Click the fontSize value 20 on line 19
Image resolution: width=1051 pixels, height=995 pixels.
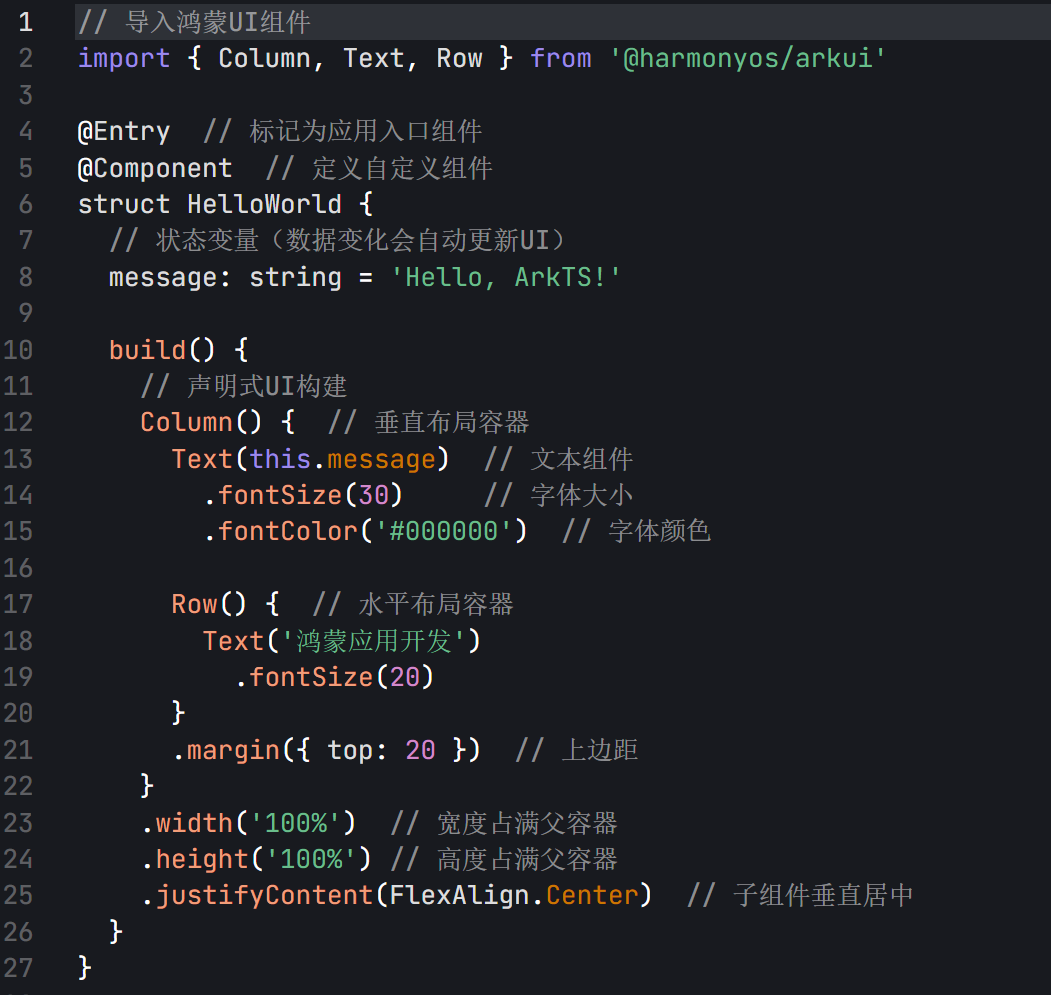pos(405,677)
